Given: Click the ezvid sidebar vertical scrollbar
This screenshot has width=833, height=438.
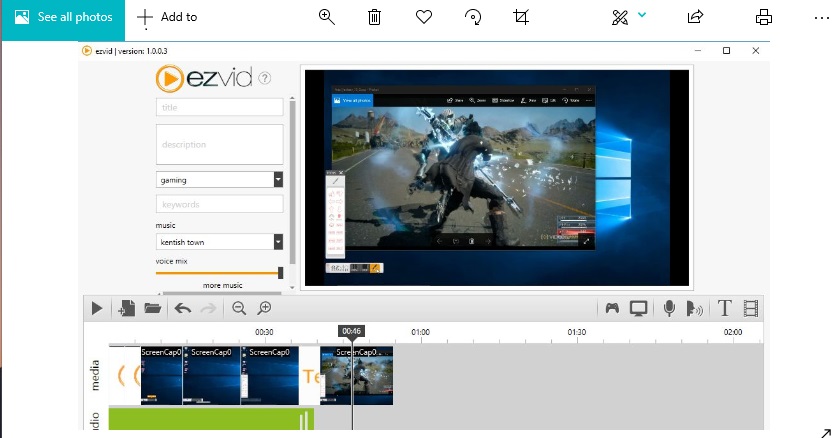Looking at the screenshot, I should [x=292, y=181].
